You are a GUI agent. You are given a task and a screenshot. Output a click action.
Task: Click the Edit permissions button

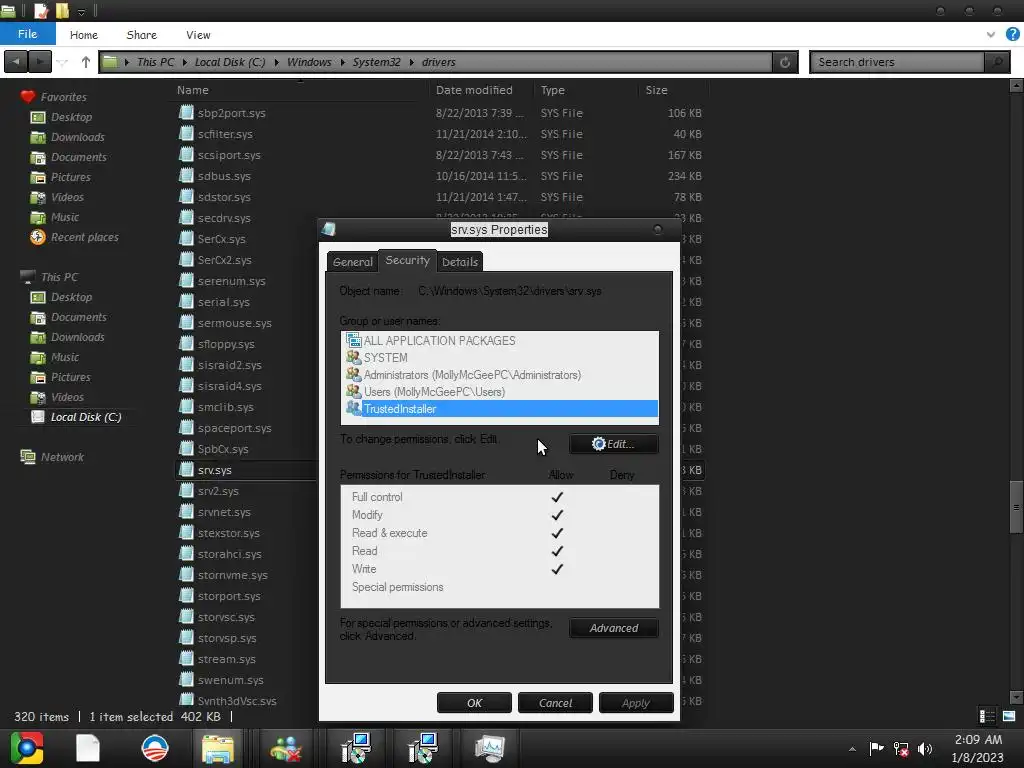(x=613, y=444)
